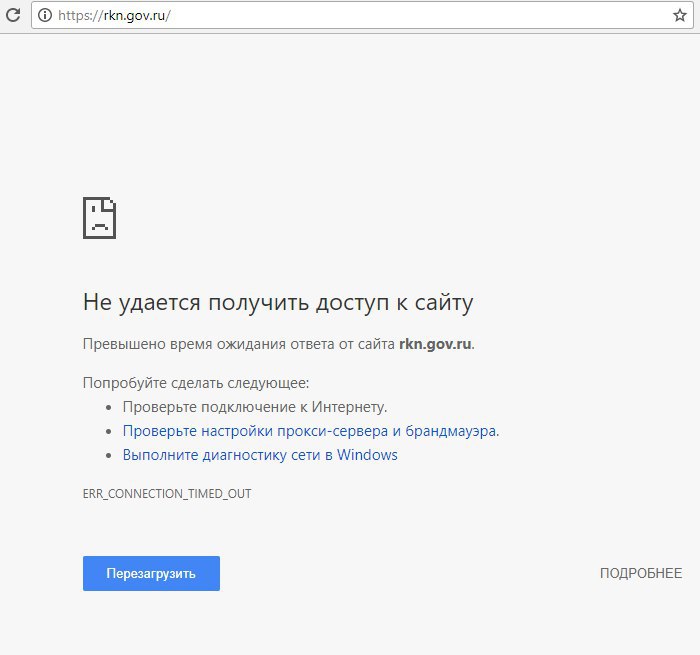Viewport: 700px width, 655px height.
Task: Click the sad page error icon
Action: click(100, 218)
